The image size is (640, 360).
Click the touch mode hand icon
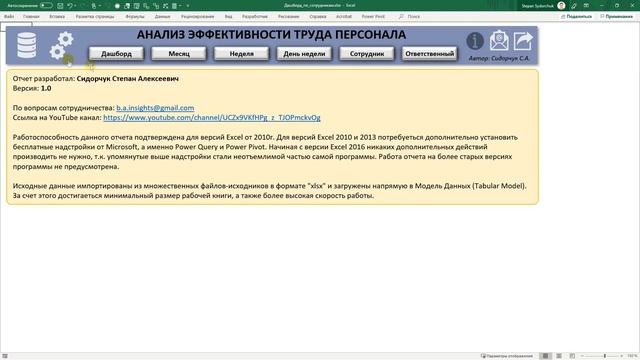click(x=94, y=6)
